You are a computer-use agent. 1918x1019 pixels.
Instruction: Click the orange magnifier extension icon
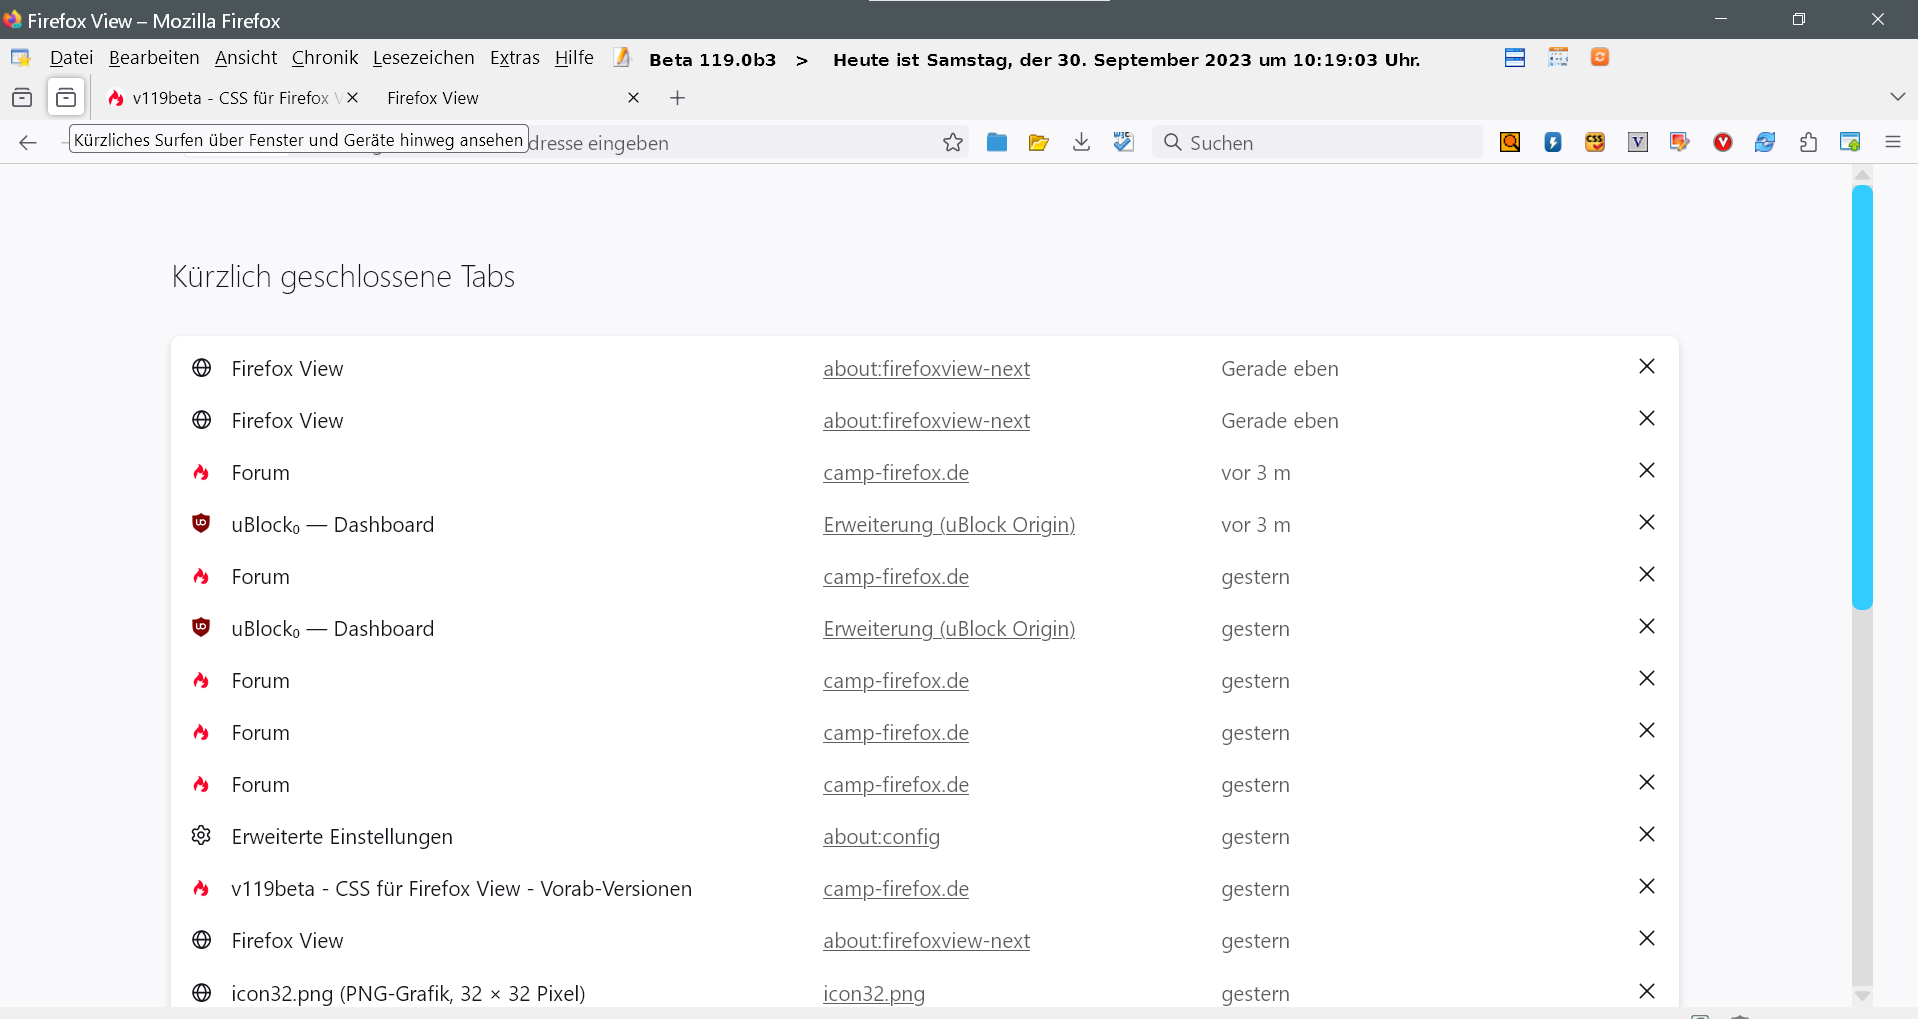tap(1510, 142)
